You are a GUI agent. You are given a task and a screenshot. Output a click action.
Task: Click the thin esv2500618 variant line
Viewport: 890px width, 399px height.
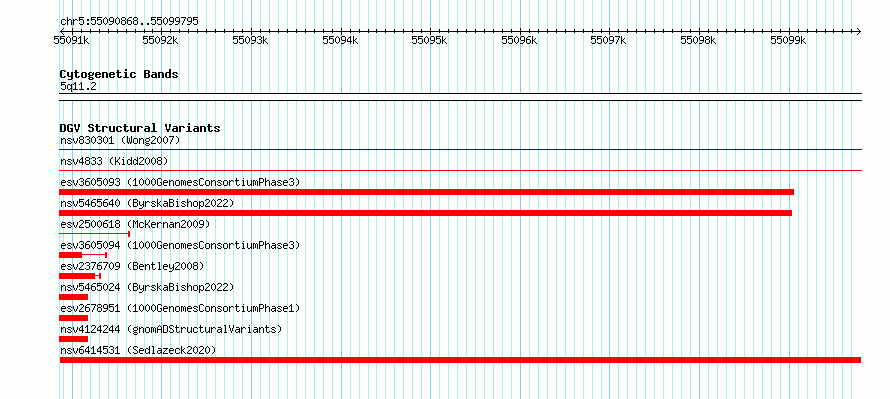click(95, 234)
